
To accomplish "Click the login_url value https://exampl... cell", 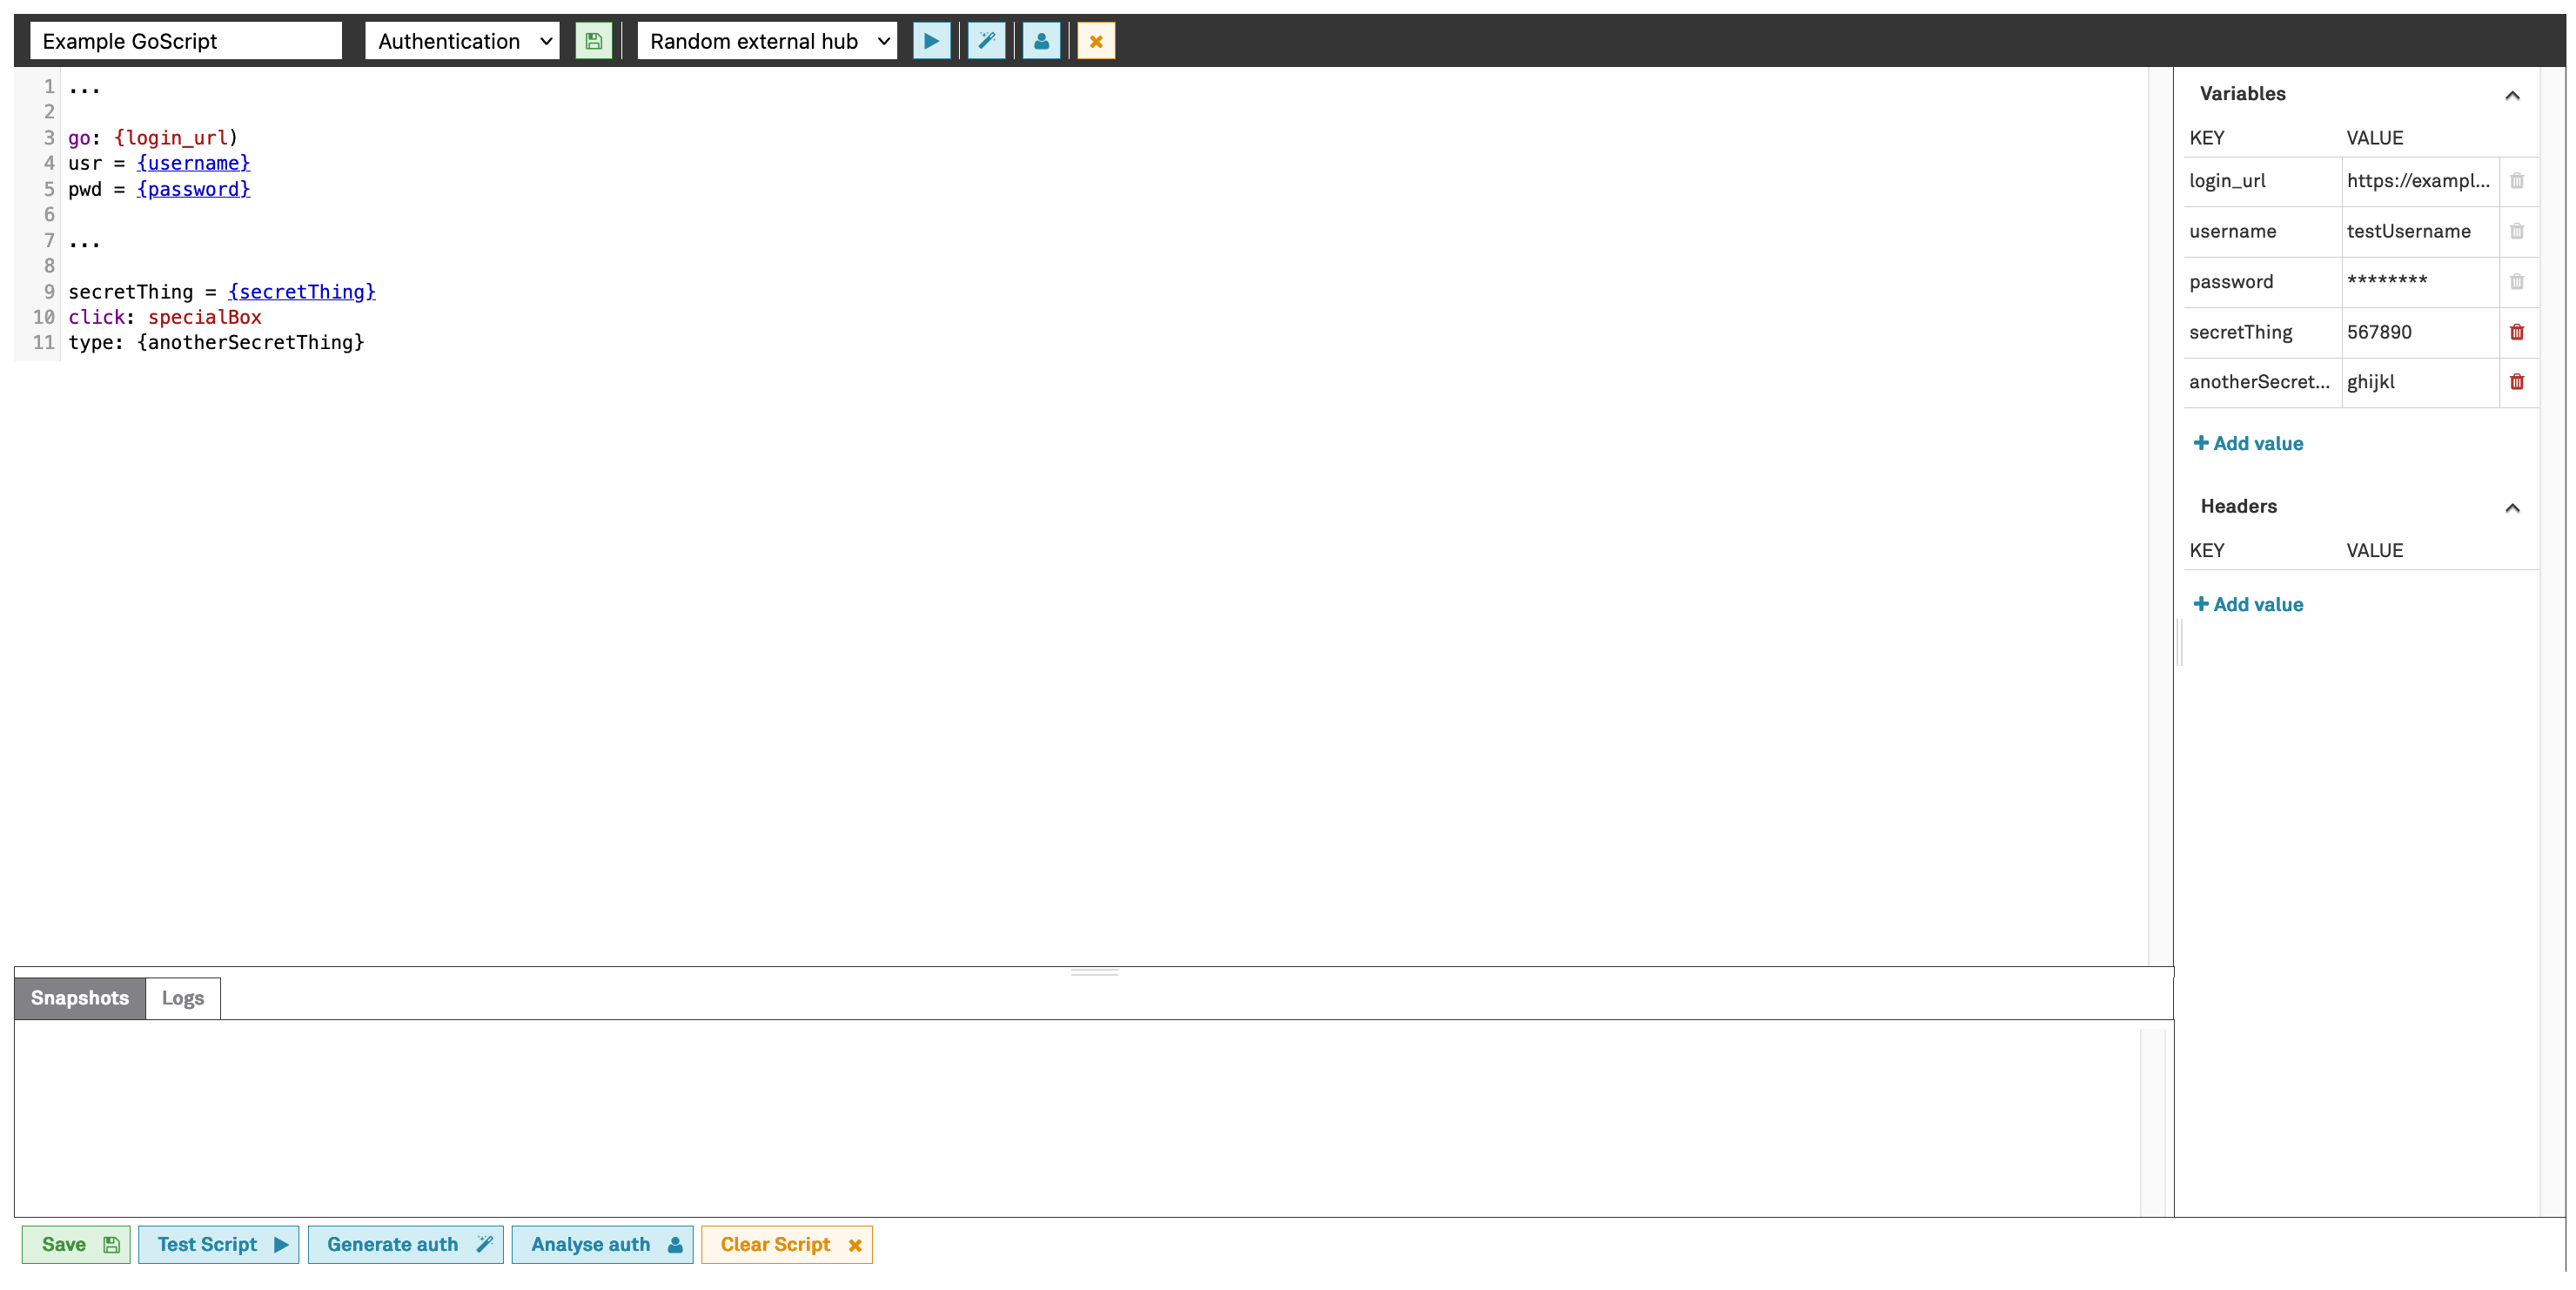I will [x=2420, y=181].
